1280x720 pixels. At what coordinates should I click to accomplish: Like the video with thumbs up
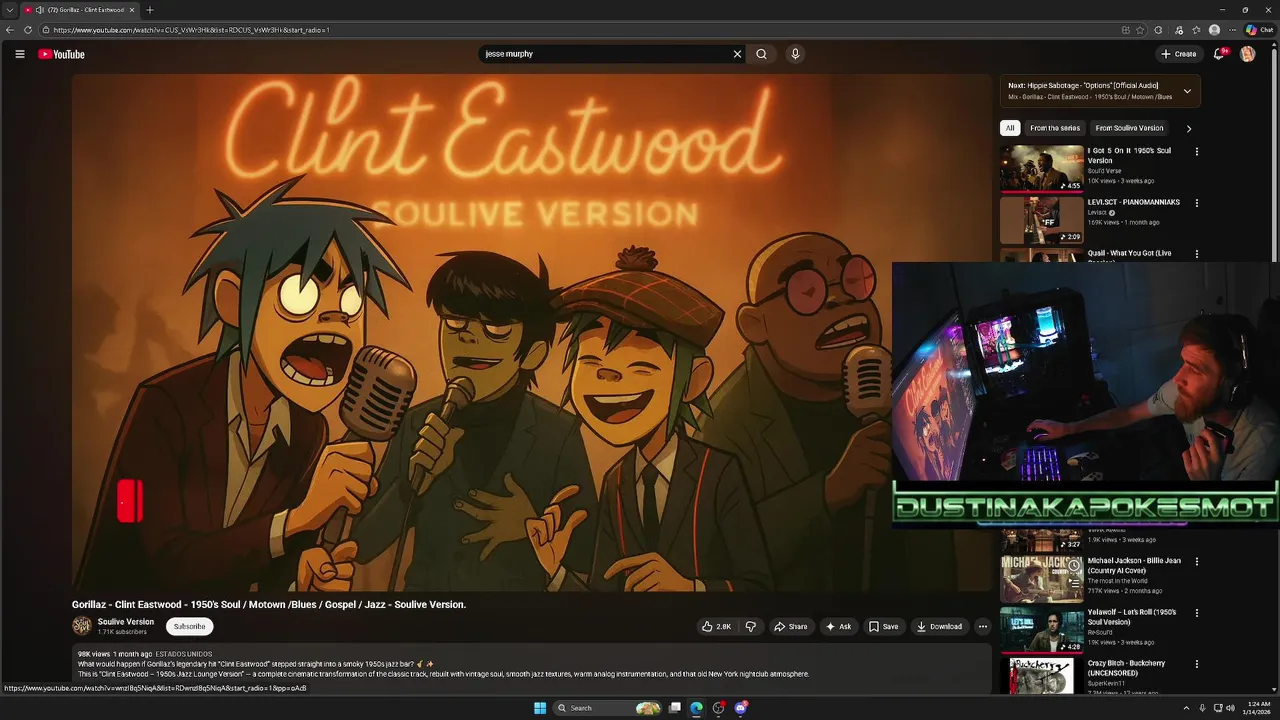(716, 627)
